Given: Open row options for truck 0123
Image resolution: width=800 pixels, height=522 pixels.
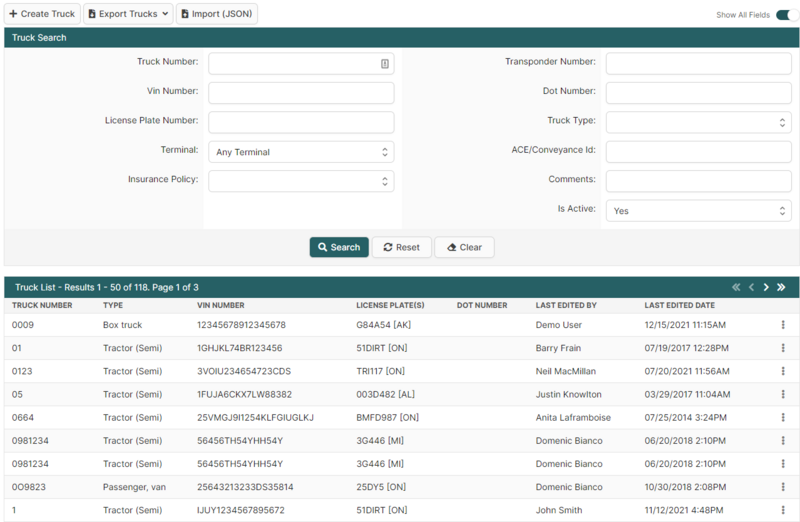Looking at the screenshot, I should click(x=783, y=371).
